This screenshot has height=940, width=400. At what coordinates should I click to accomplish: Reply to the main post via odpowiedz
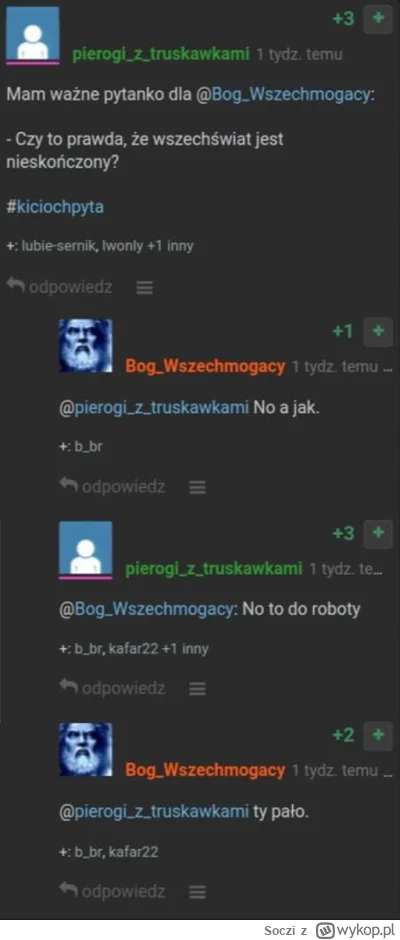point(59,287)
